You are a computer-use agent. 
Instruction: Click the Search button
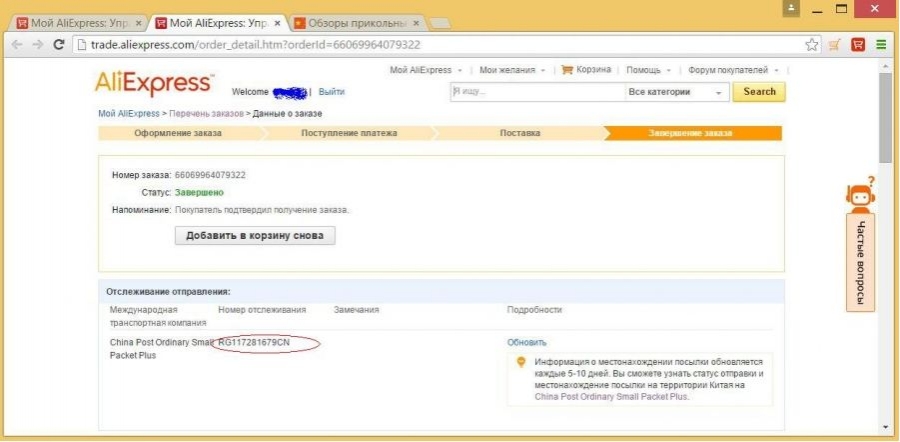[x=759, y=92]
